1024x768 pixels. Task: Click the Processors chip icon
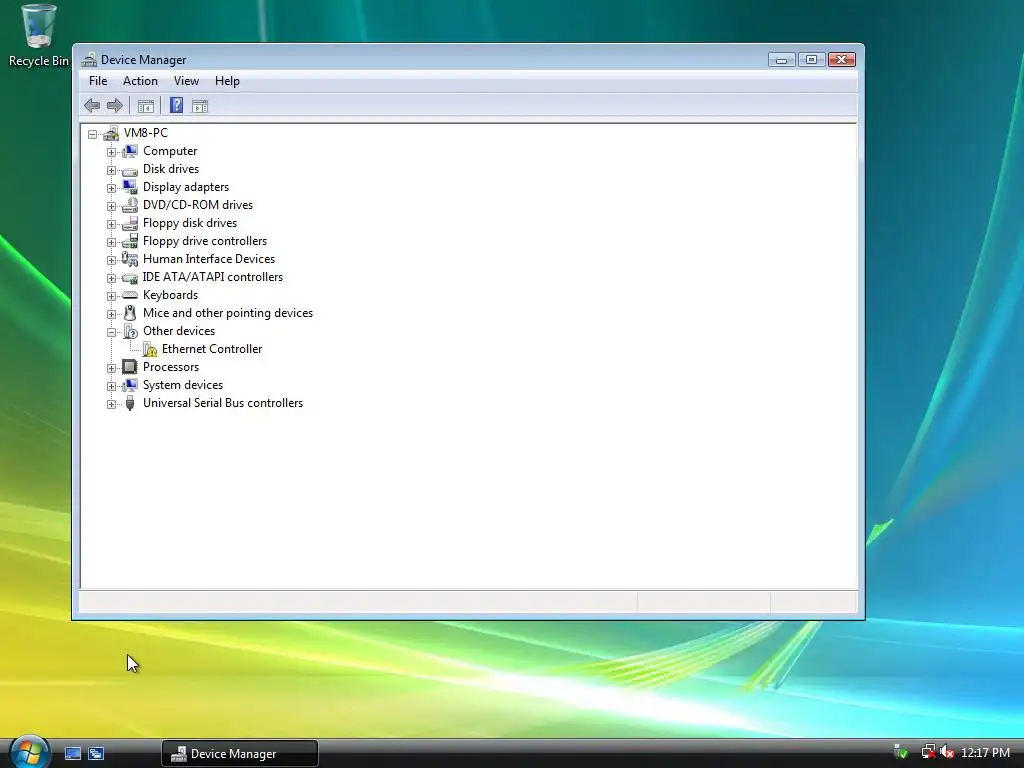[x=130, y=367]
